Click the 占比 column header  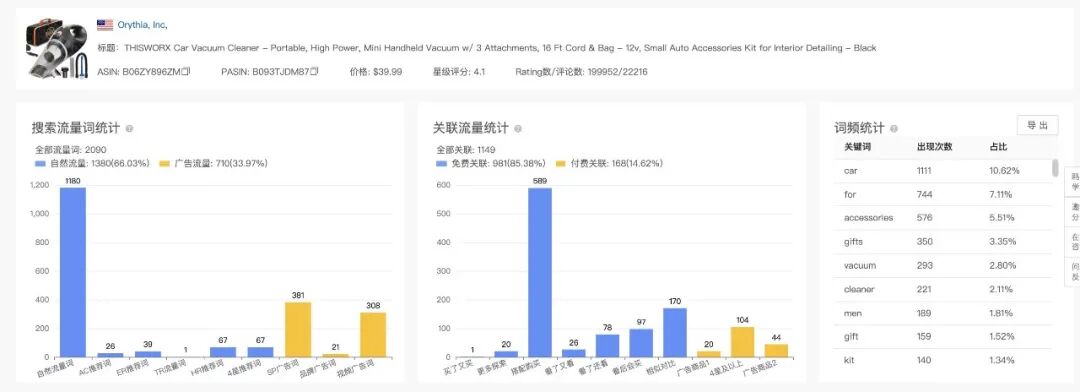[x=999, y=147]
